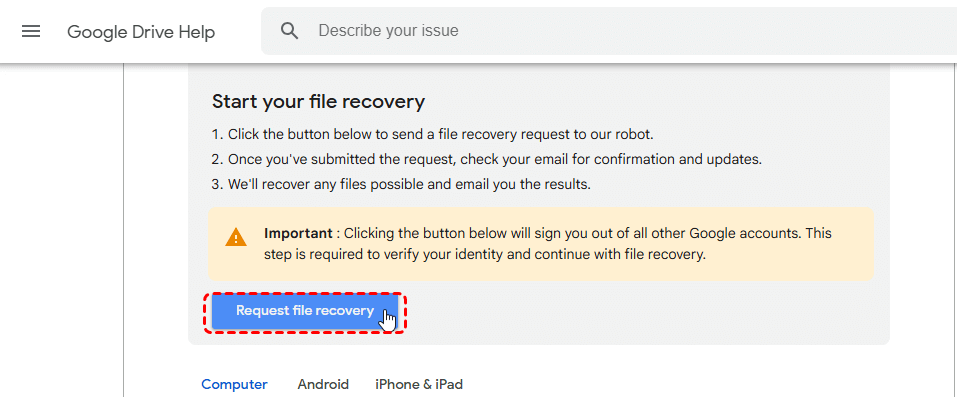Click the magnifying glass search icon
This screenshot has width=957, height=397.
289,31
